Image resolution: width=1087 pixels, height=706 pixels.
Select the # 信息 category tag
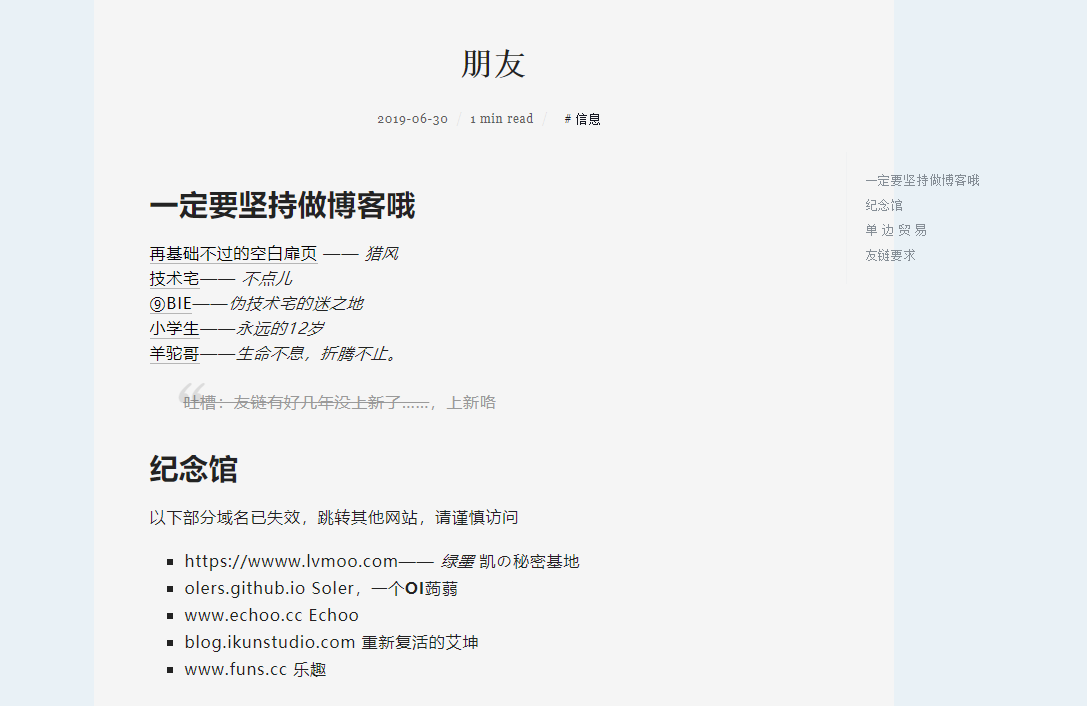pos(582,119)
